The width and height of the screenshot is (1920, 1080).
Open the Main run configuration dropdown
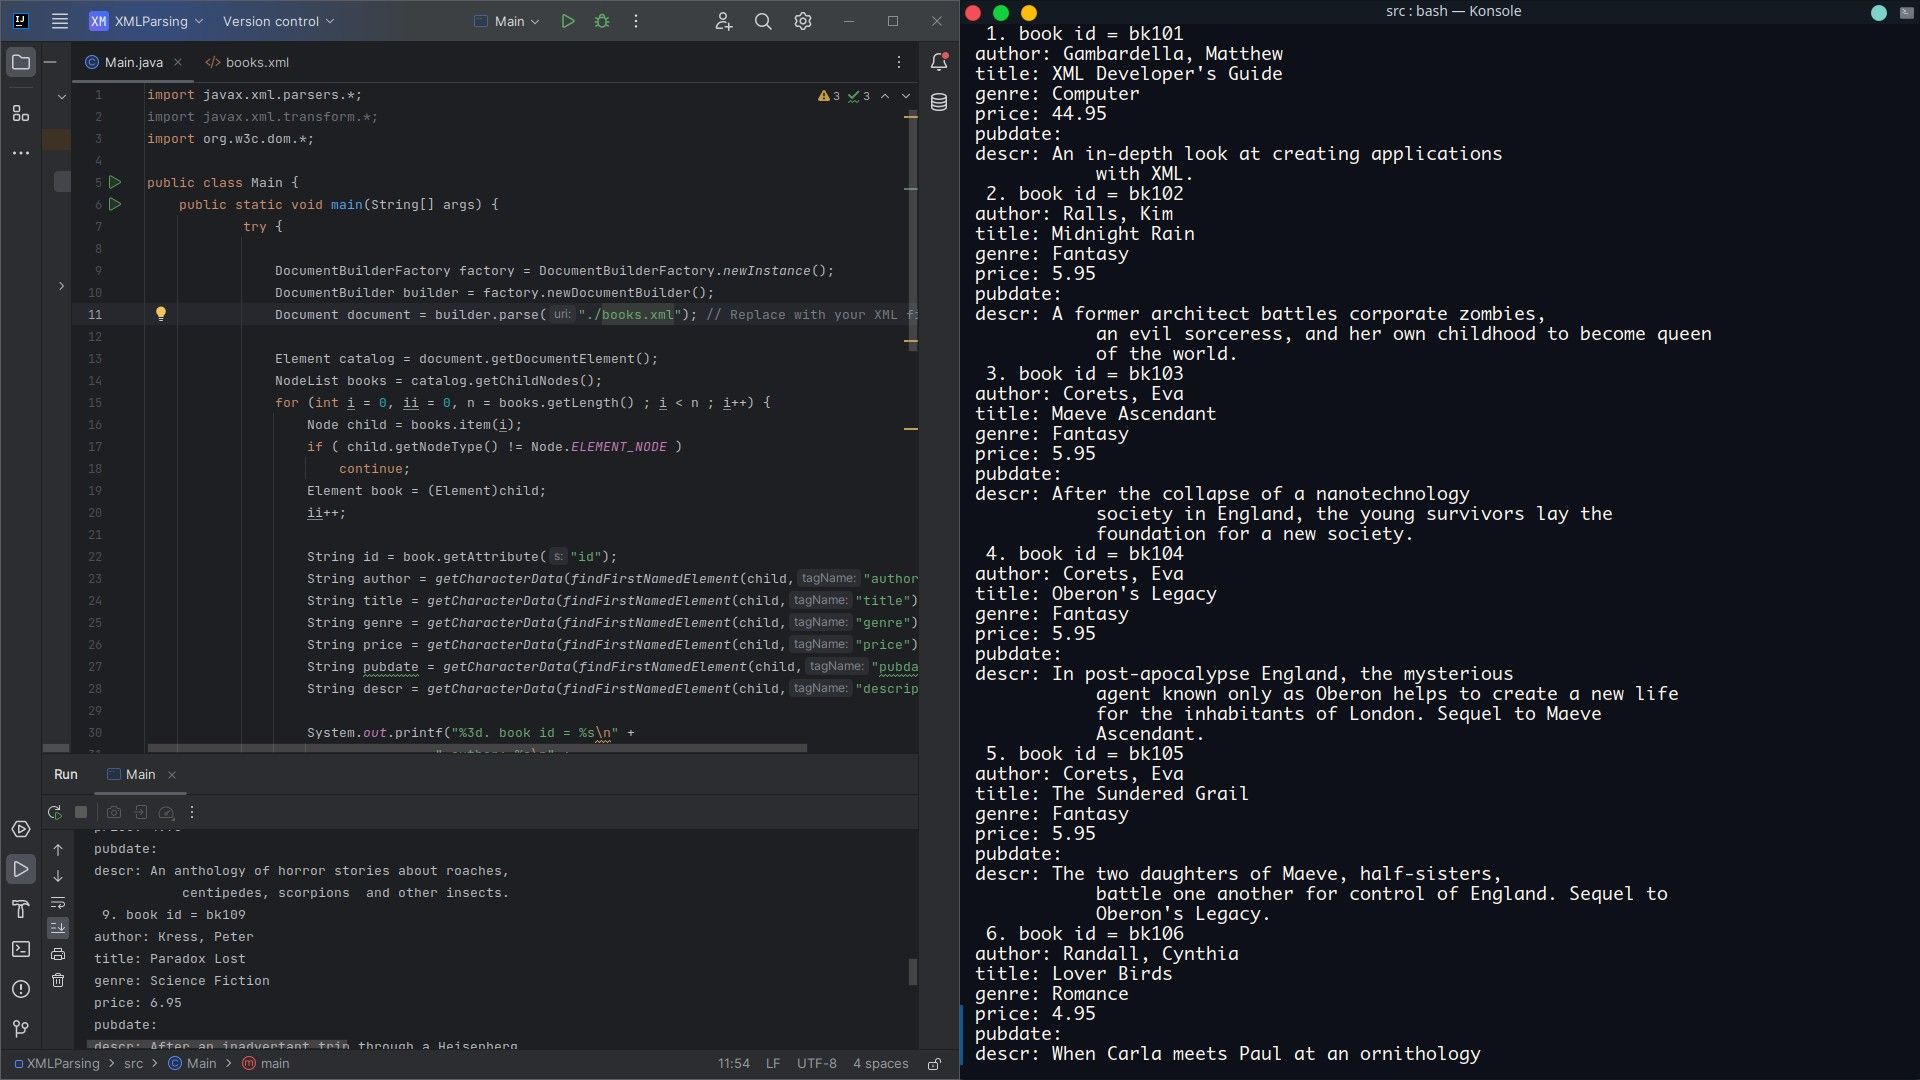tap(505, 20)
